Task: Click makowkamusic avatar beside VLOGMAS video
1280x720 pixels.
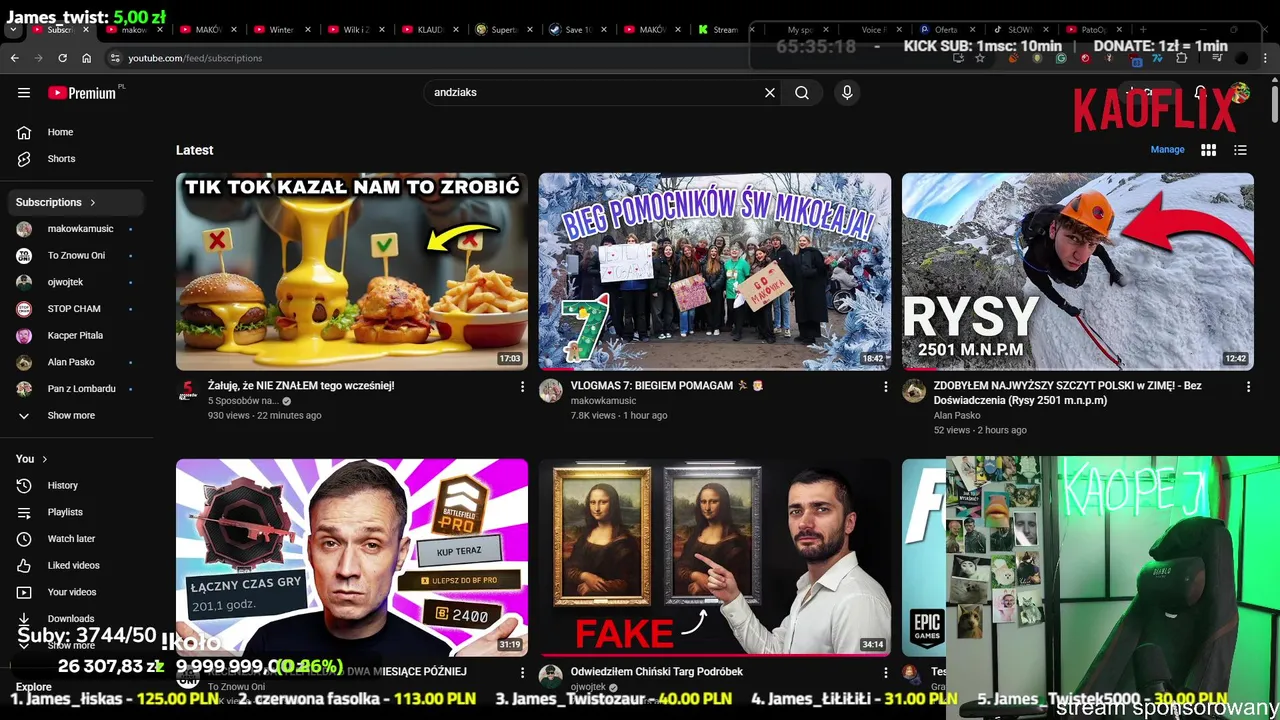Action: coord(551,391)
